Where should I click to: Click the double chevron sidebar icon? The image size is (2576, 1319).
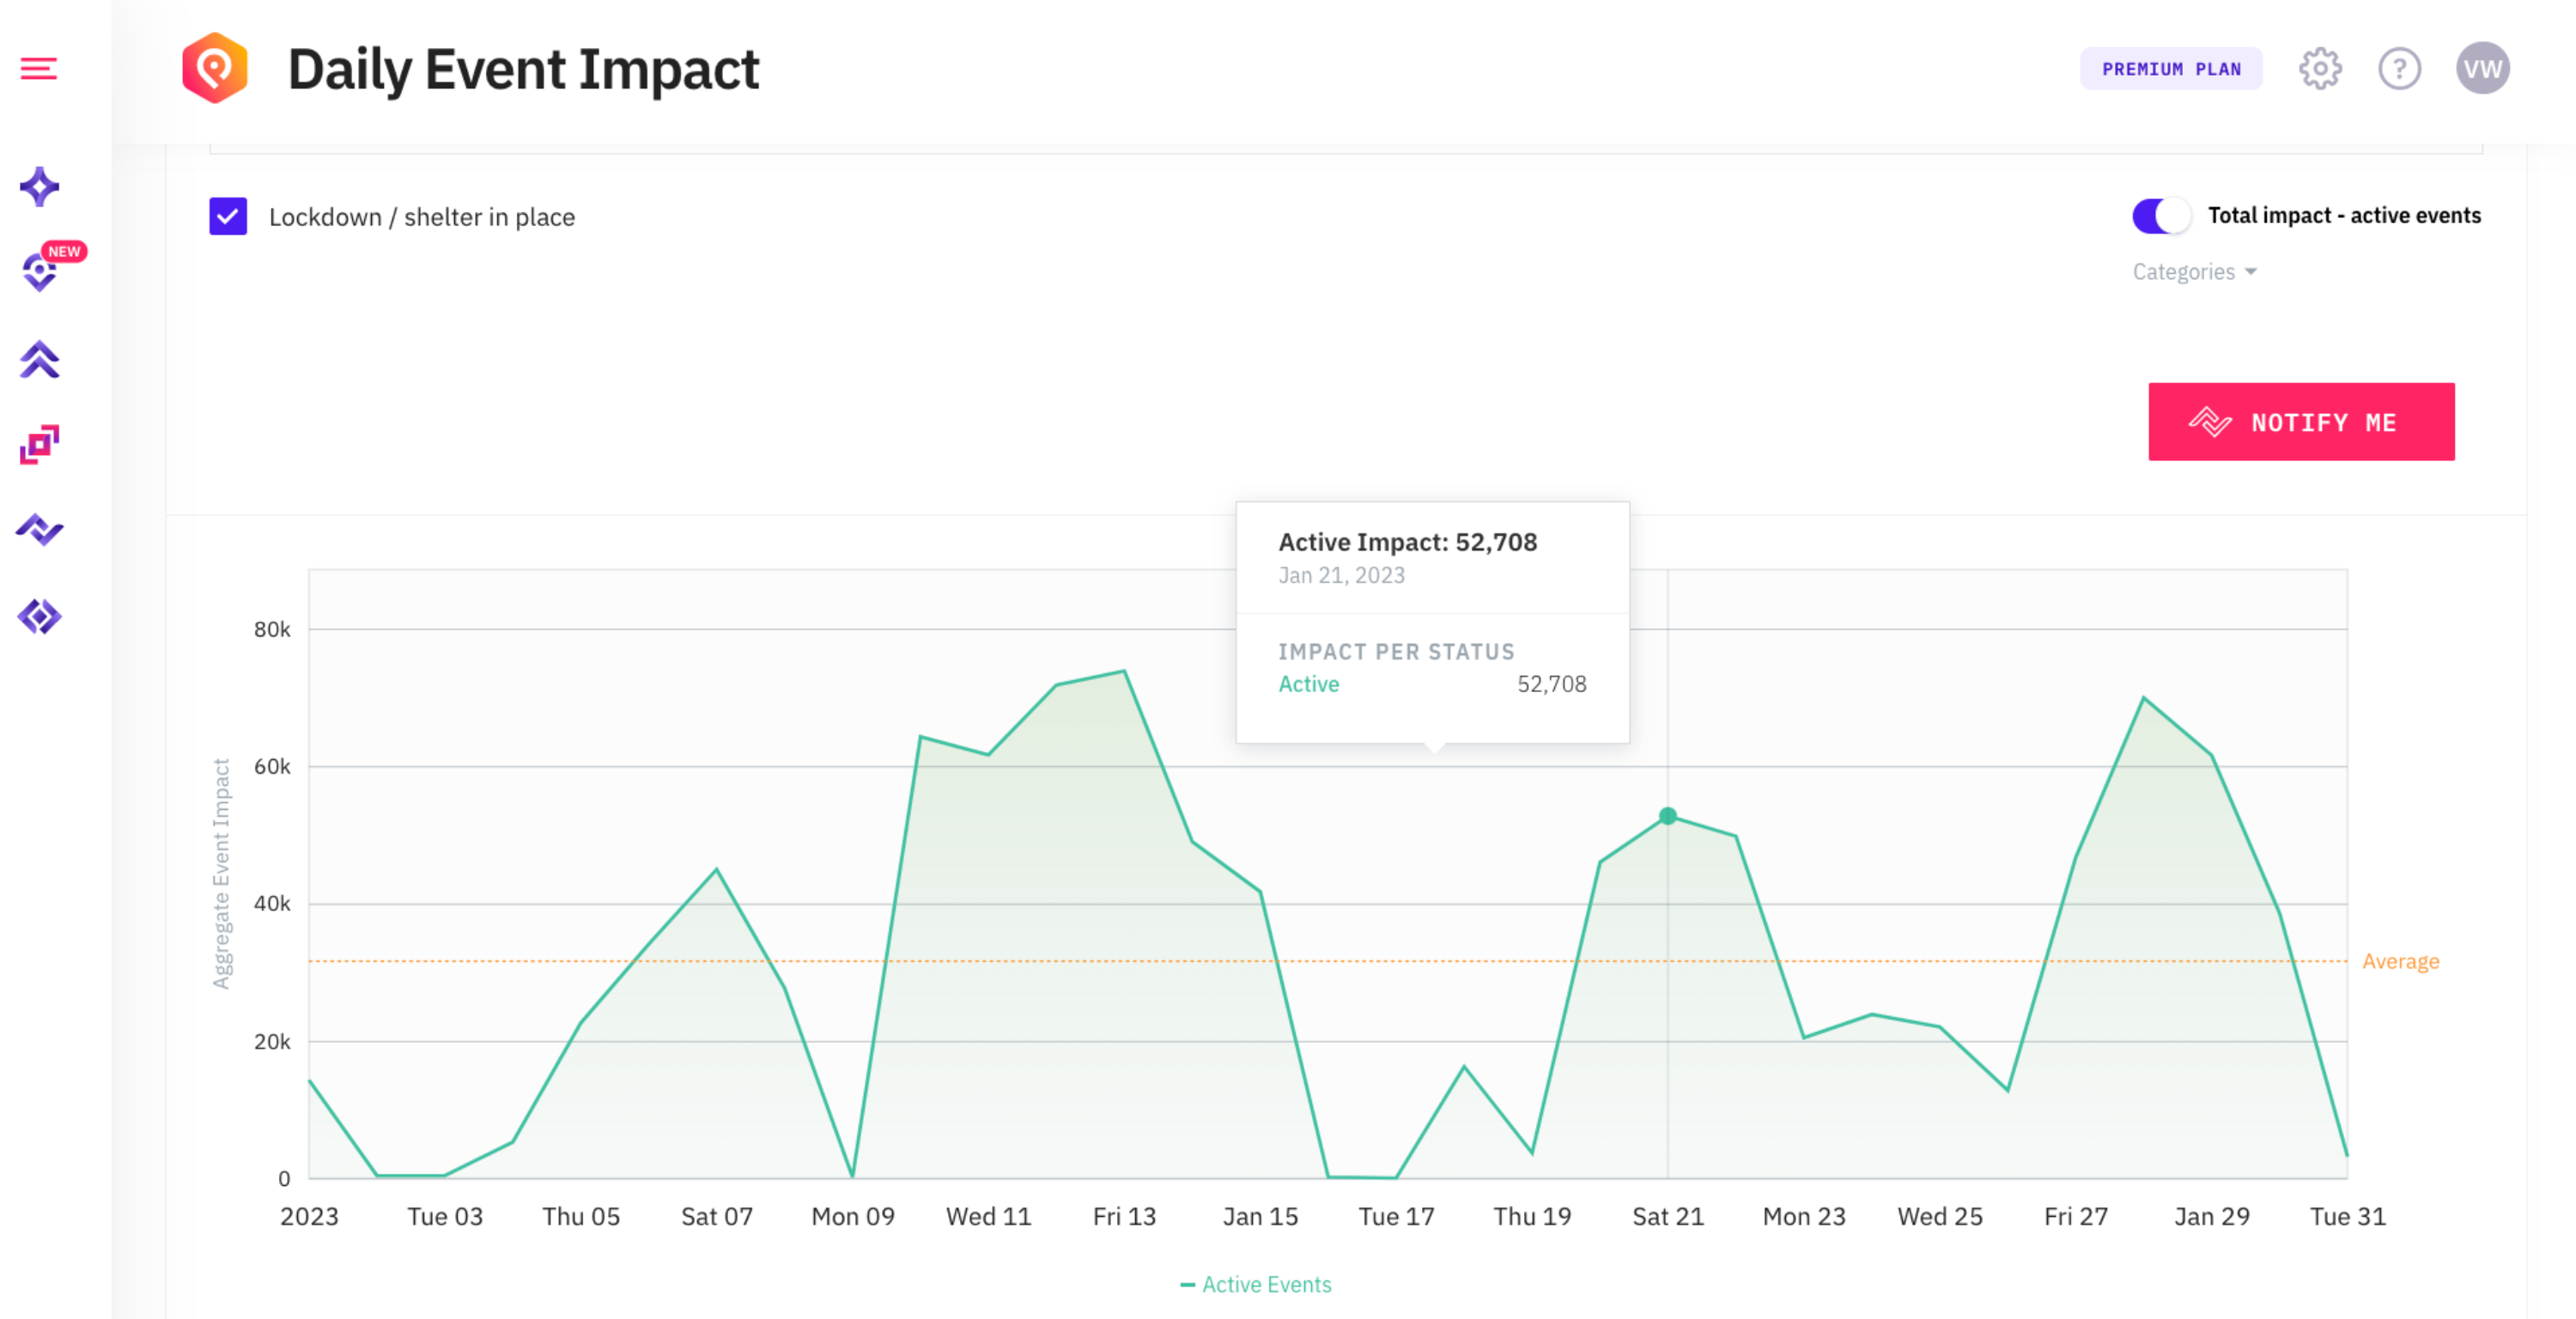point(39,359)
